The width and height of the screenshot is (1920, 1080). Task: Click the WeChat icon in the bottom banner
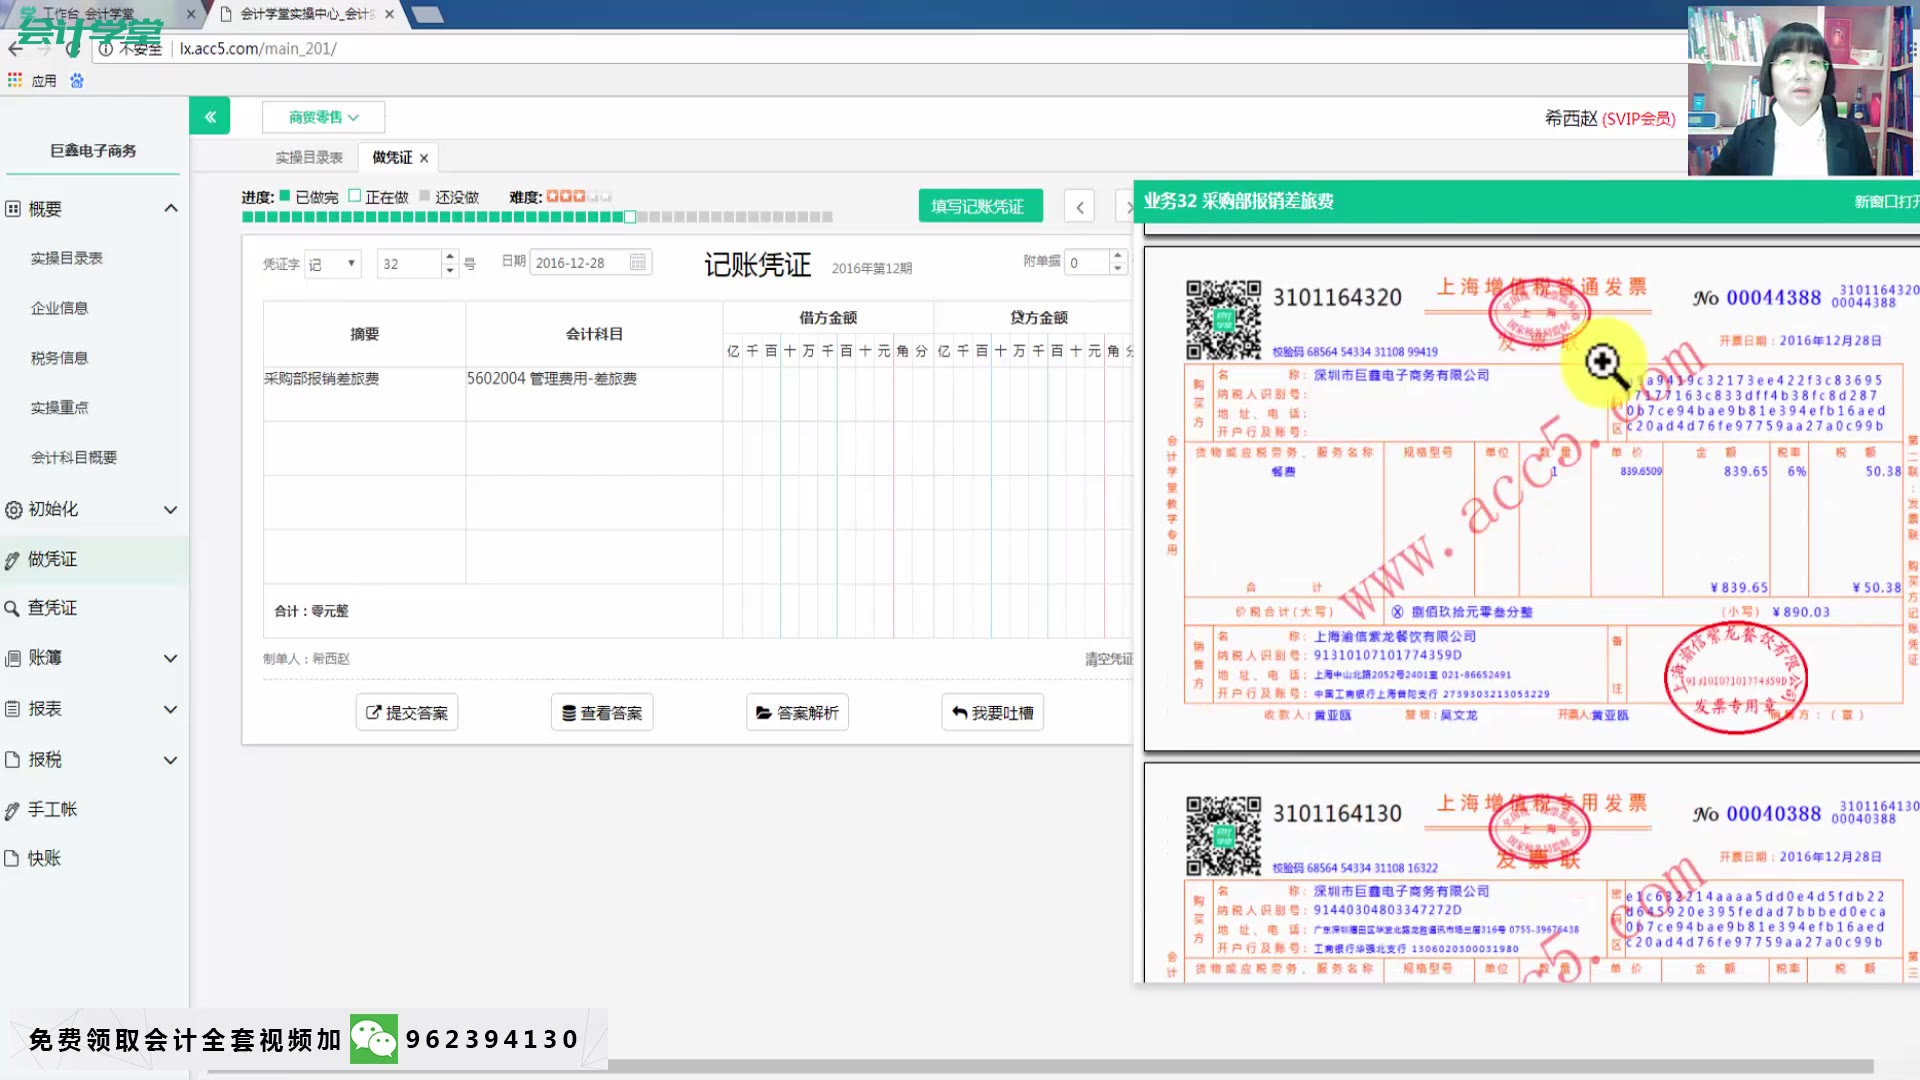point(373,1038)
